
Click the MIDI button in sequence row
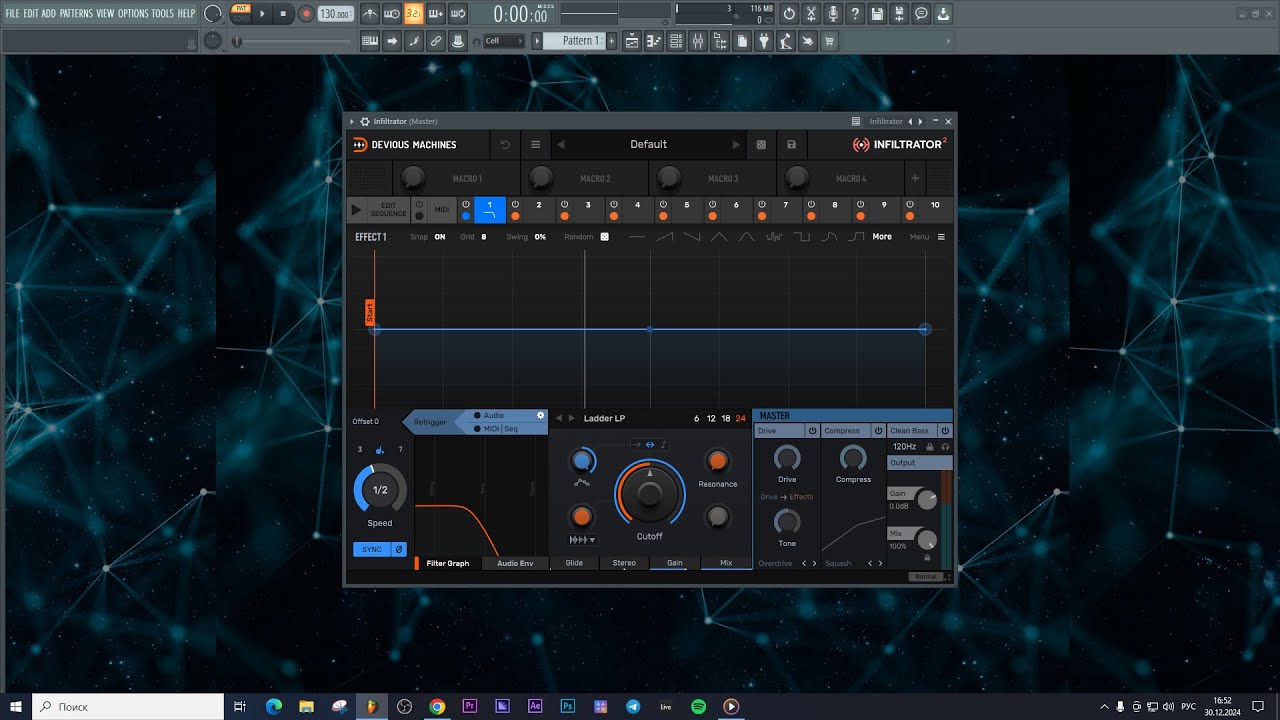(x=442, y=210)
